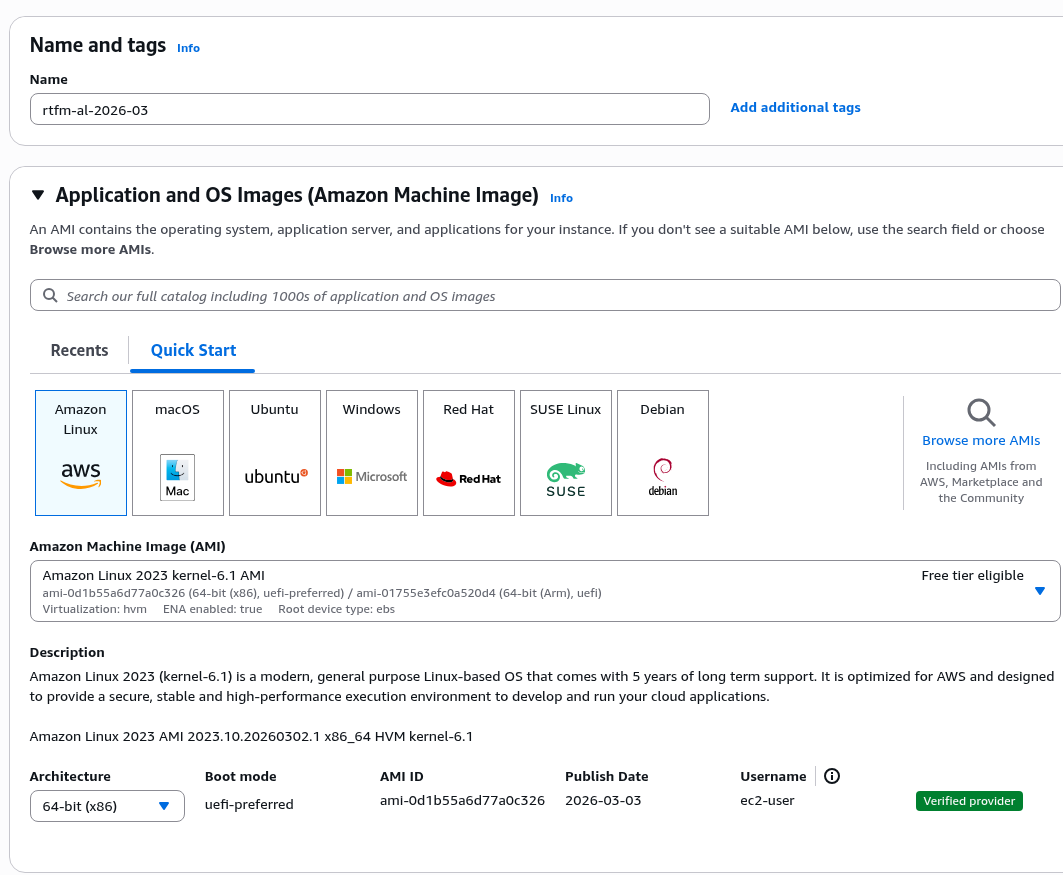Viewport: 1063px width, 875px height.
Task: Click the Name input field
Action: coord(369,109)
